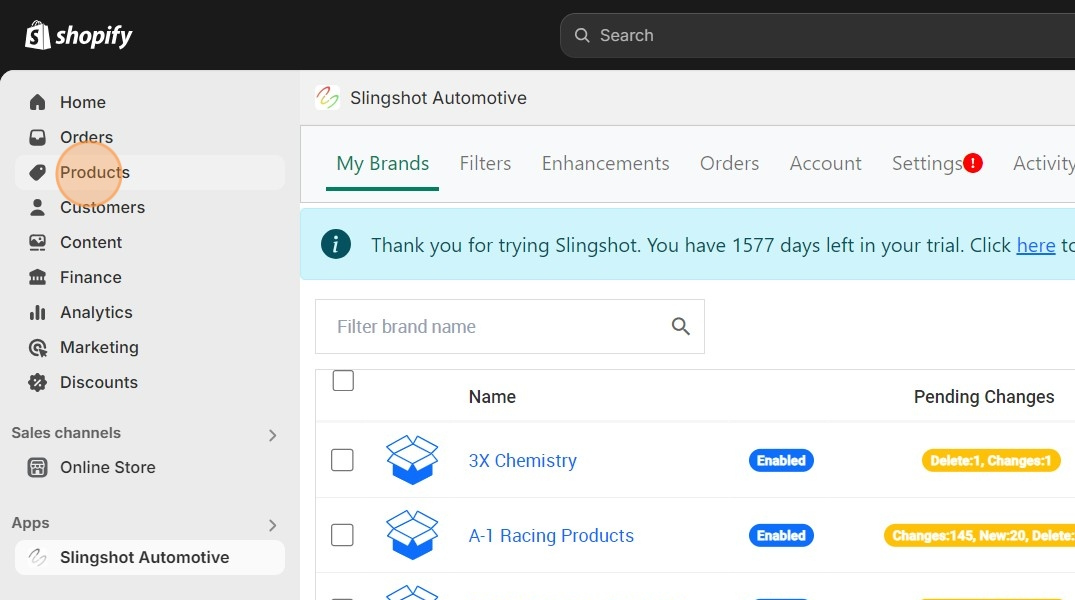Viewport: 1075px width, 600px height.
Task: Click the search magnifier in top bar
Action: (582, 35)
